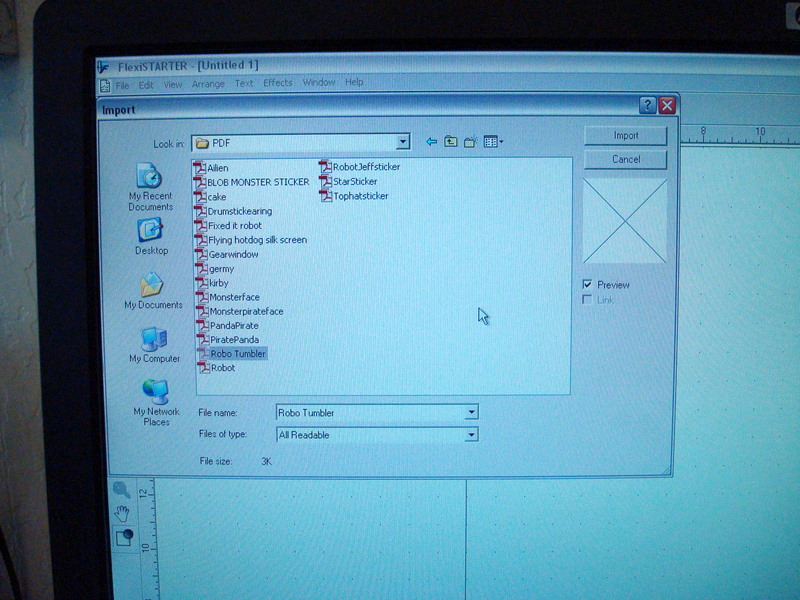Click the Robot PDF file icon
The width and height of the screenshot is (800, 600).
pos(204,367)
